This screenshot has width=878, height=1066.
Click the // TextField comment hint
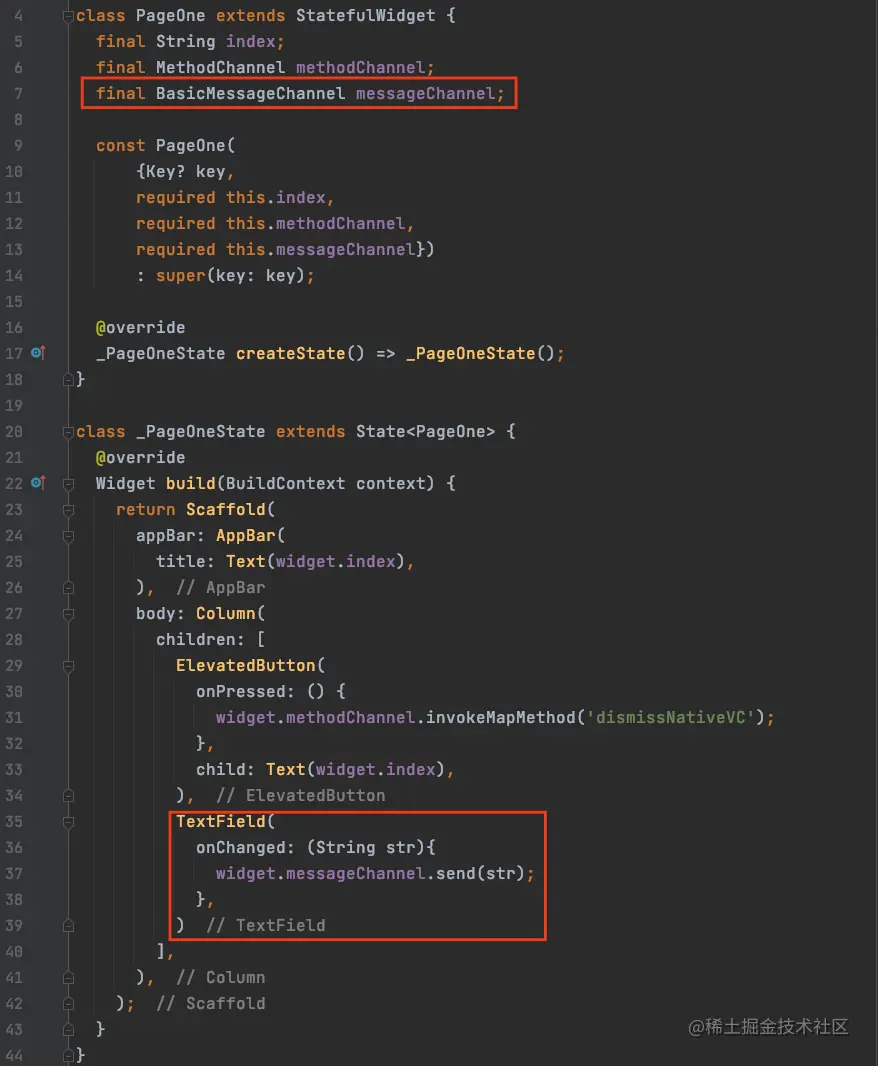coord(266,925)
